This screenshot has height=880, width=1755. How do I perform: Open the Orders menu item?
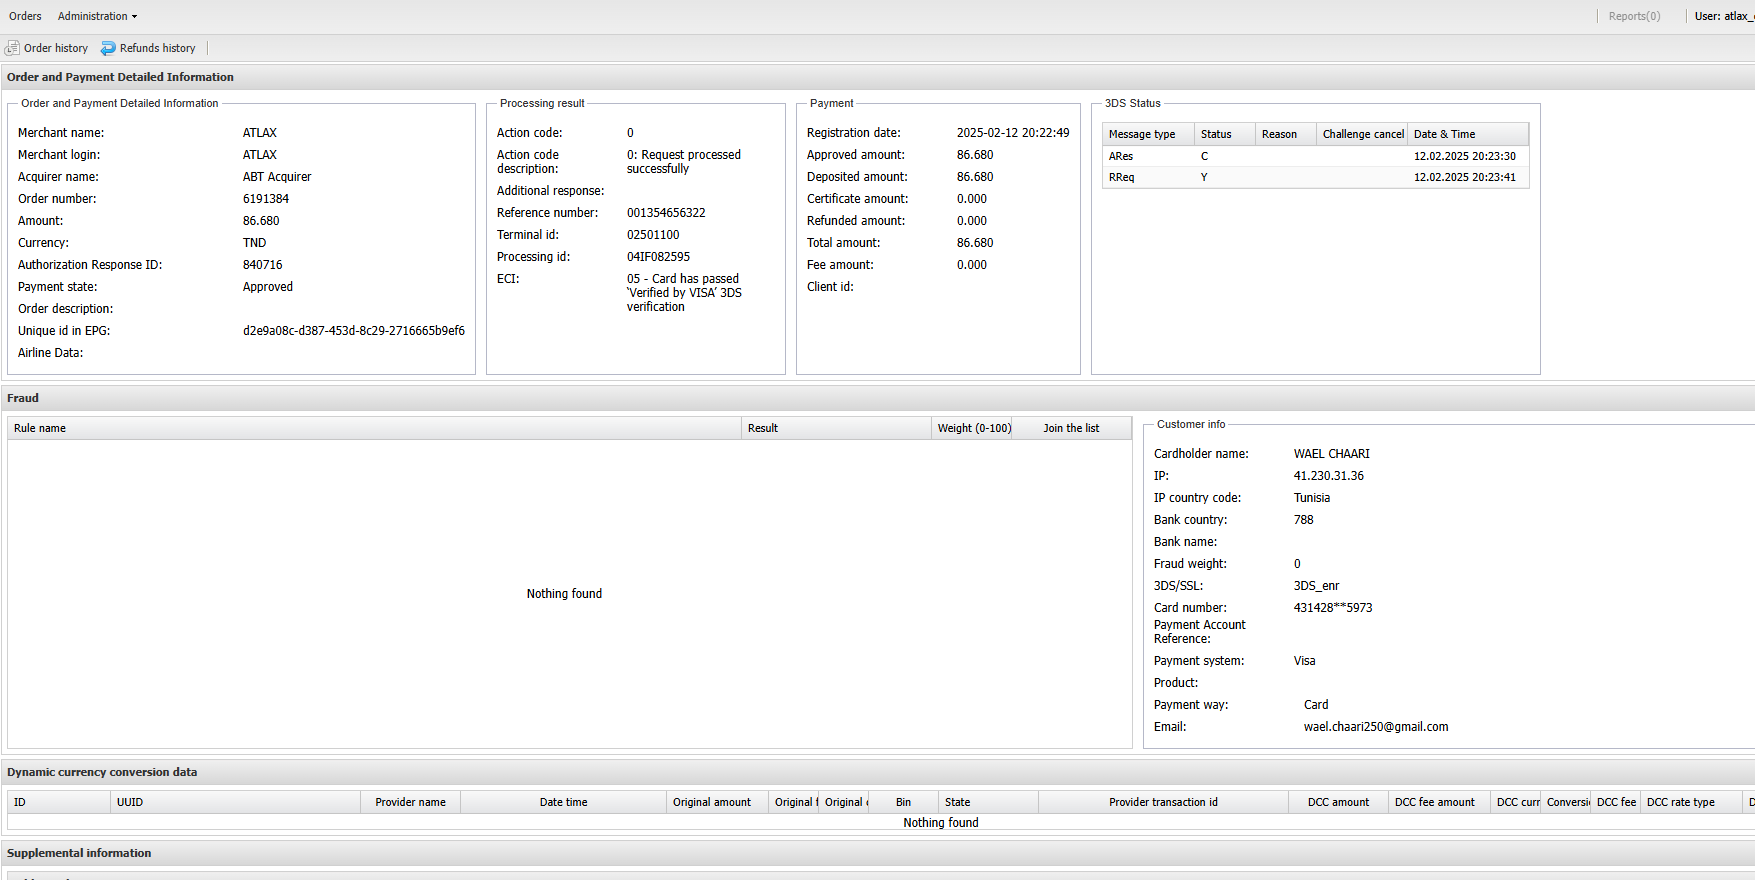25,16
